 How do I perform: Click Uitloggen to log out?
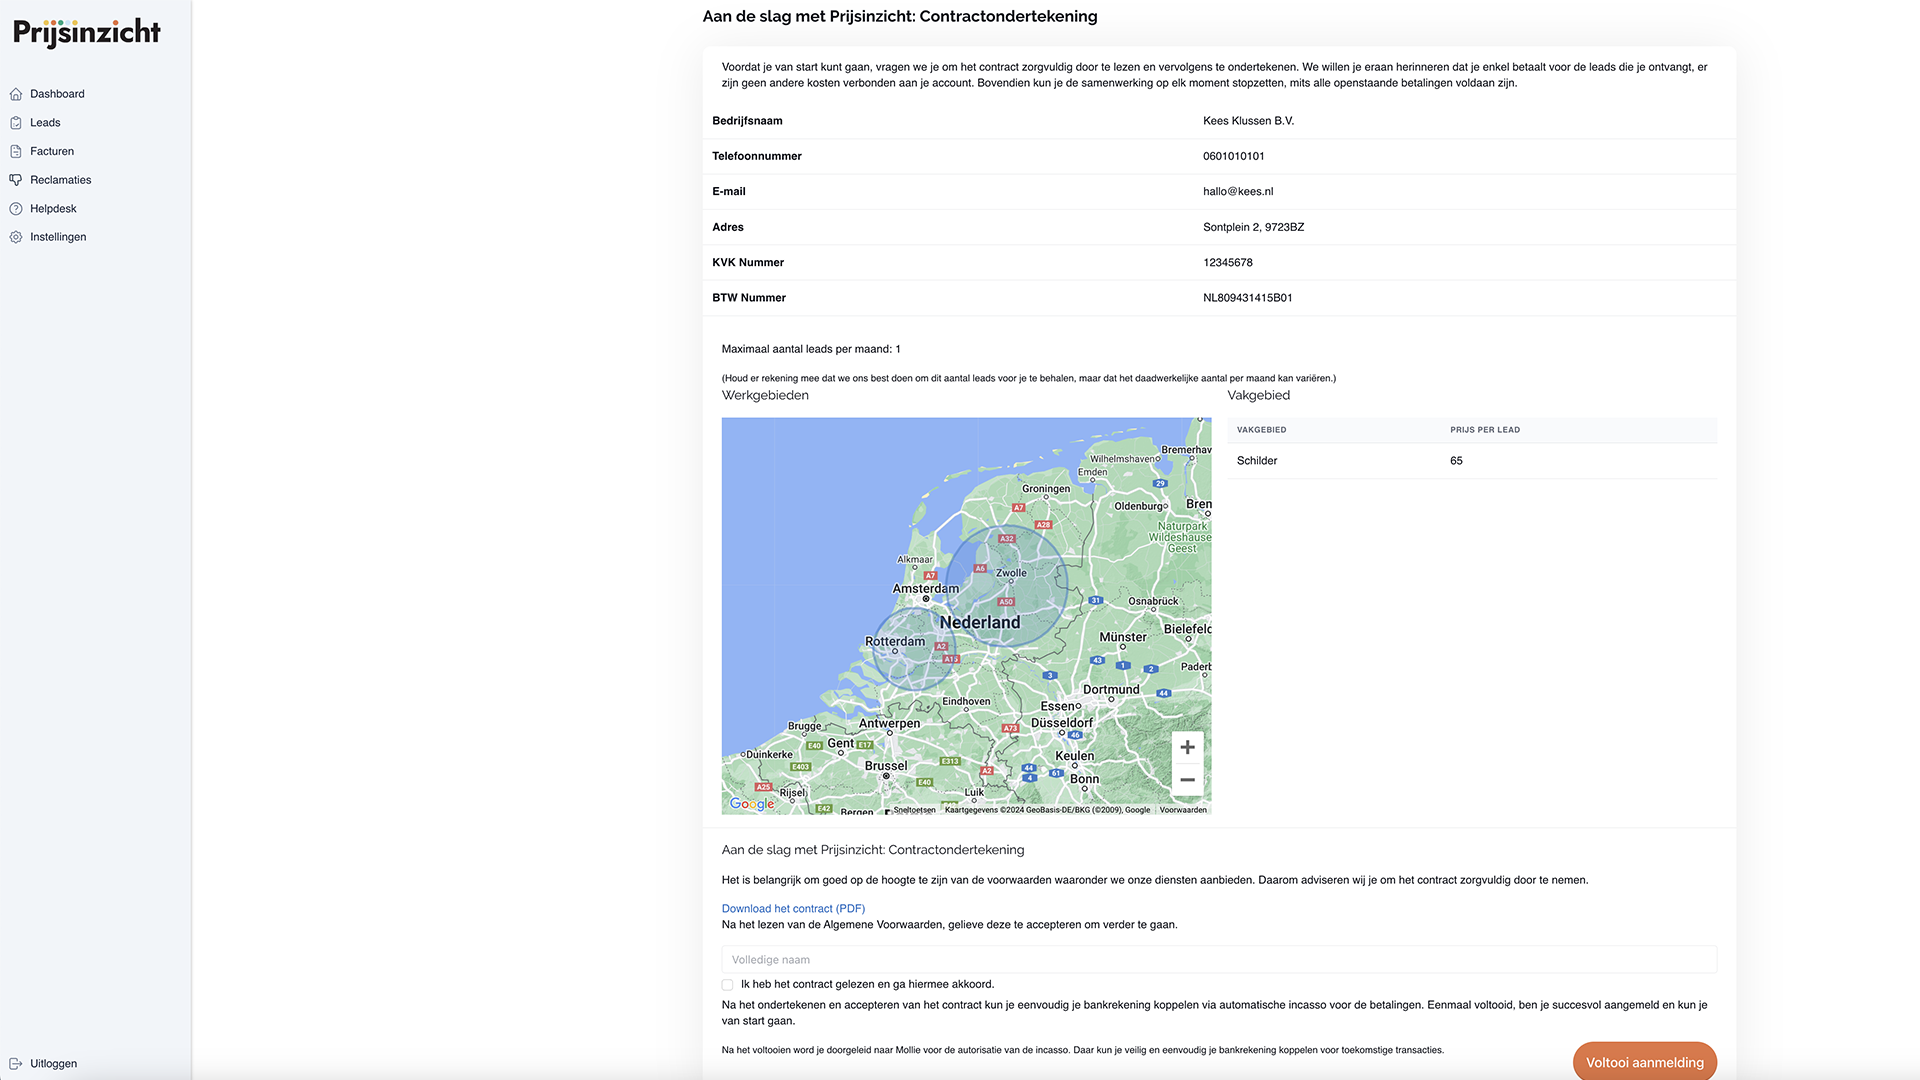(53, 1064)
